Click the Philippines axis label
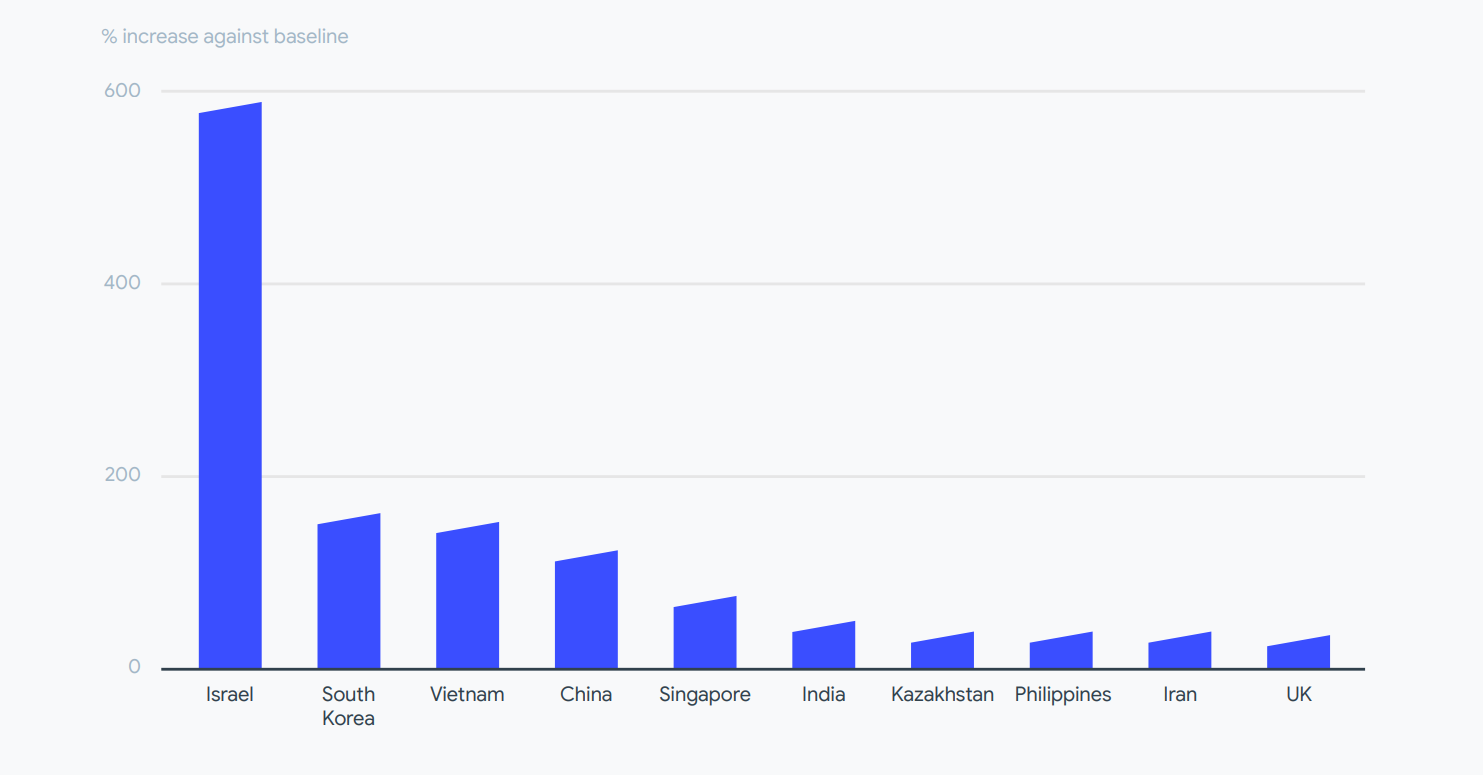This screenshot has height=775, width=1483. pos(1062,694)
